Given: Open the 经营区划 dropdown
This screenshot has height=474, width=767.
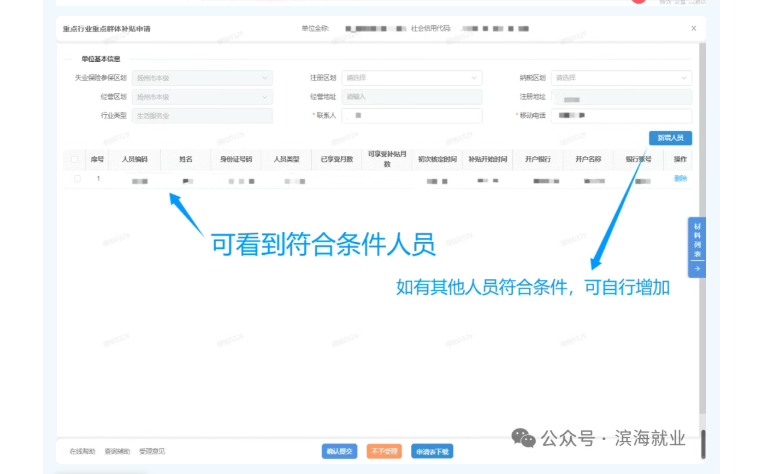Looking at the screenshot, I should [202, 97].
